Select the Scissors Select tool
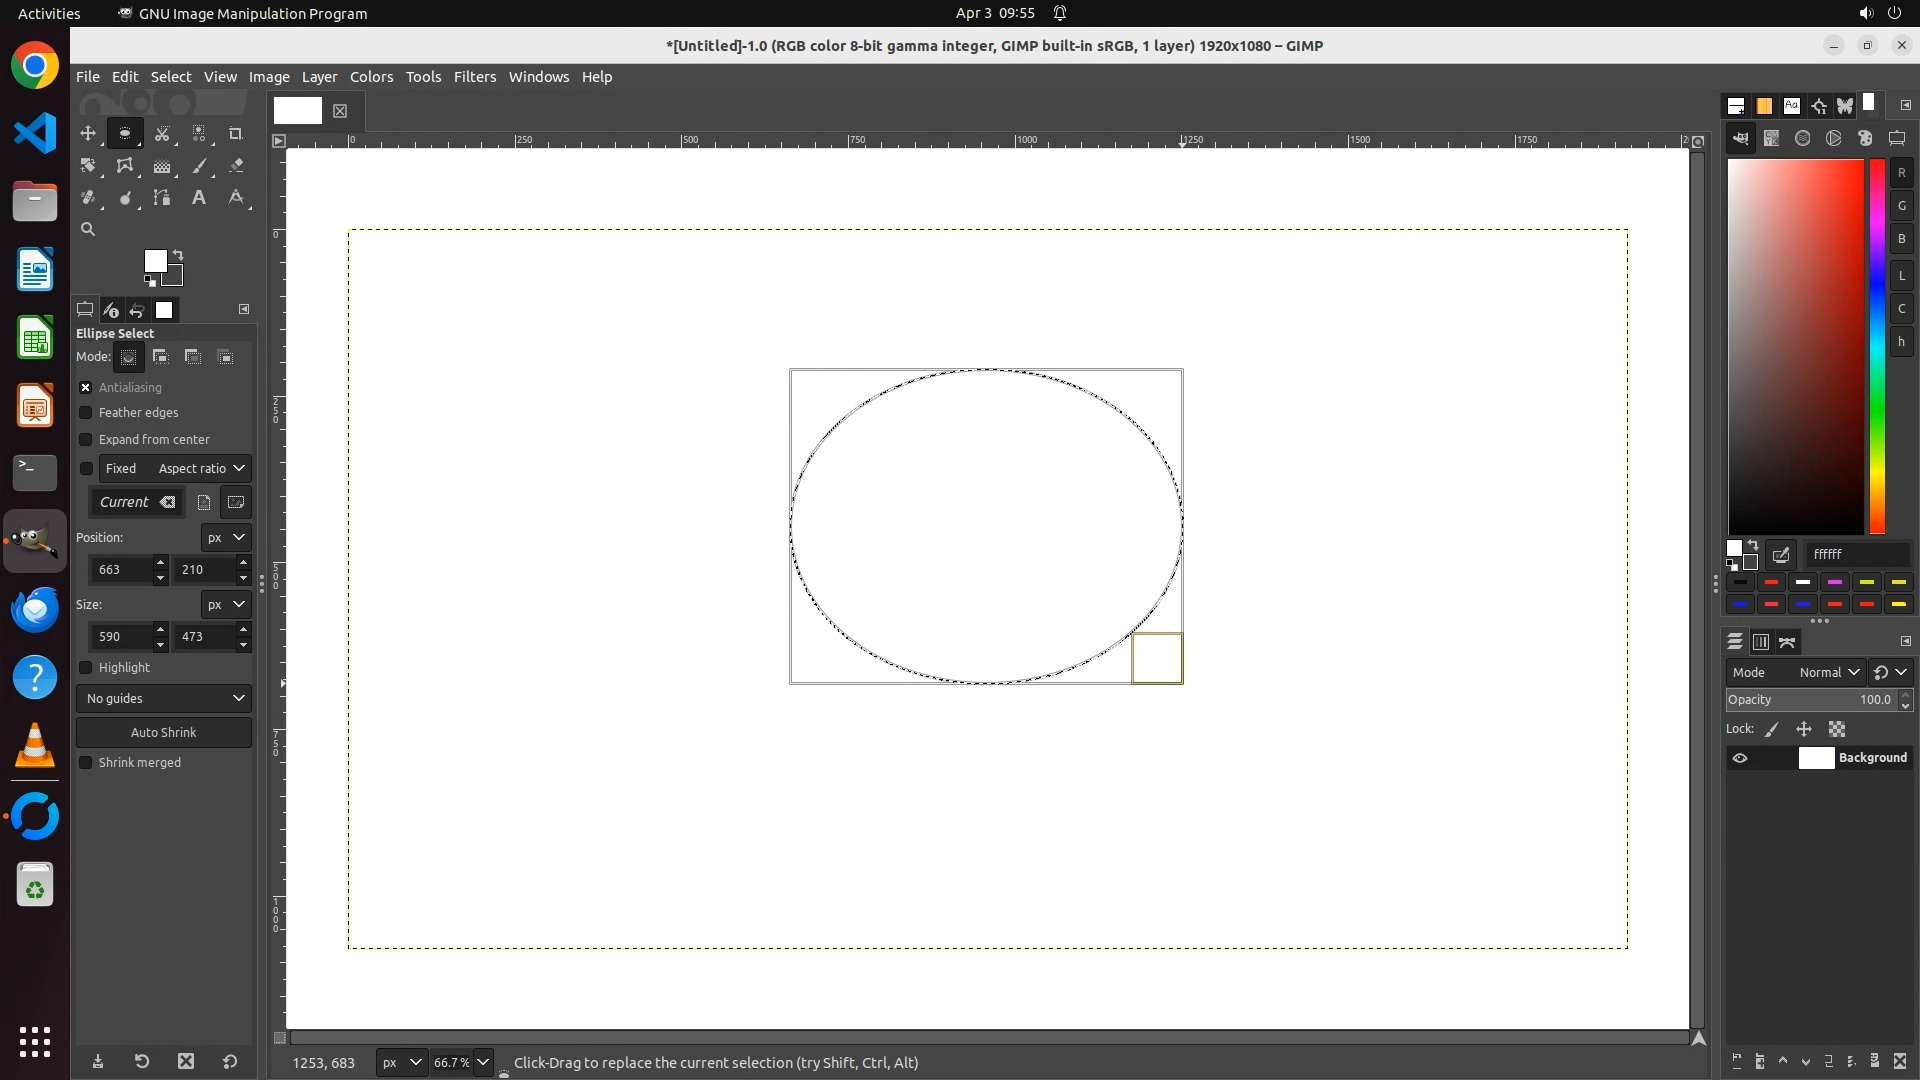The image size is (1920, 1080). pyautogui.click(x=162, y=133)
